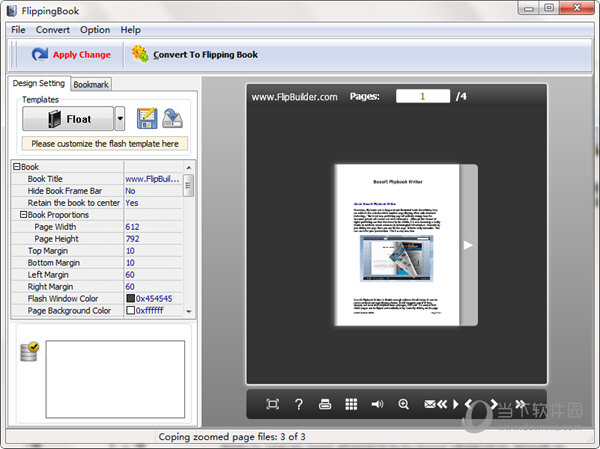Click the property list scrollbar thumb
The width and height of the screenshot is (600, 449).
(x=188, y=185)
